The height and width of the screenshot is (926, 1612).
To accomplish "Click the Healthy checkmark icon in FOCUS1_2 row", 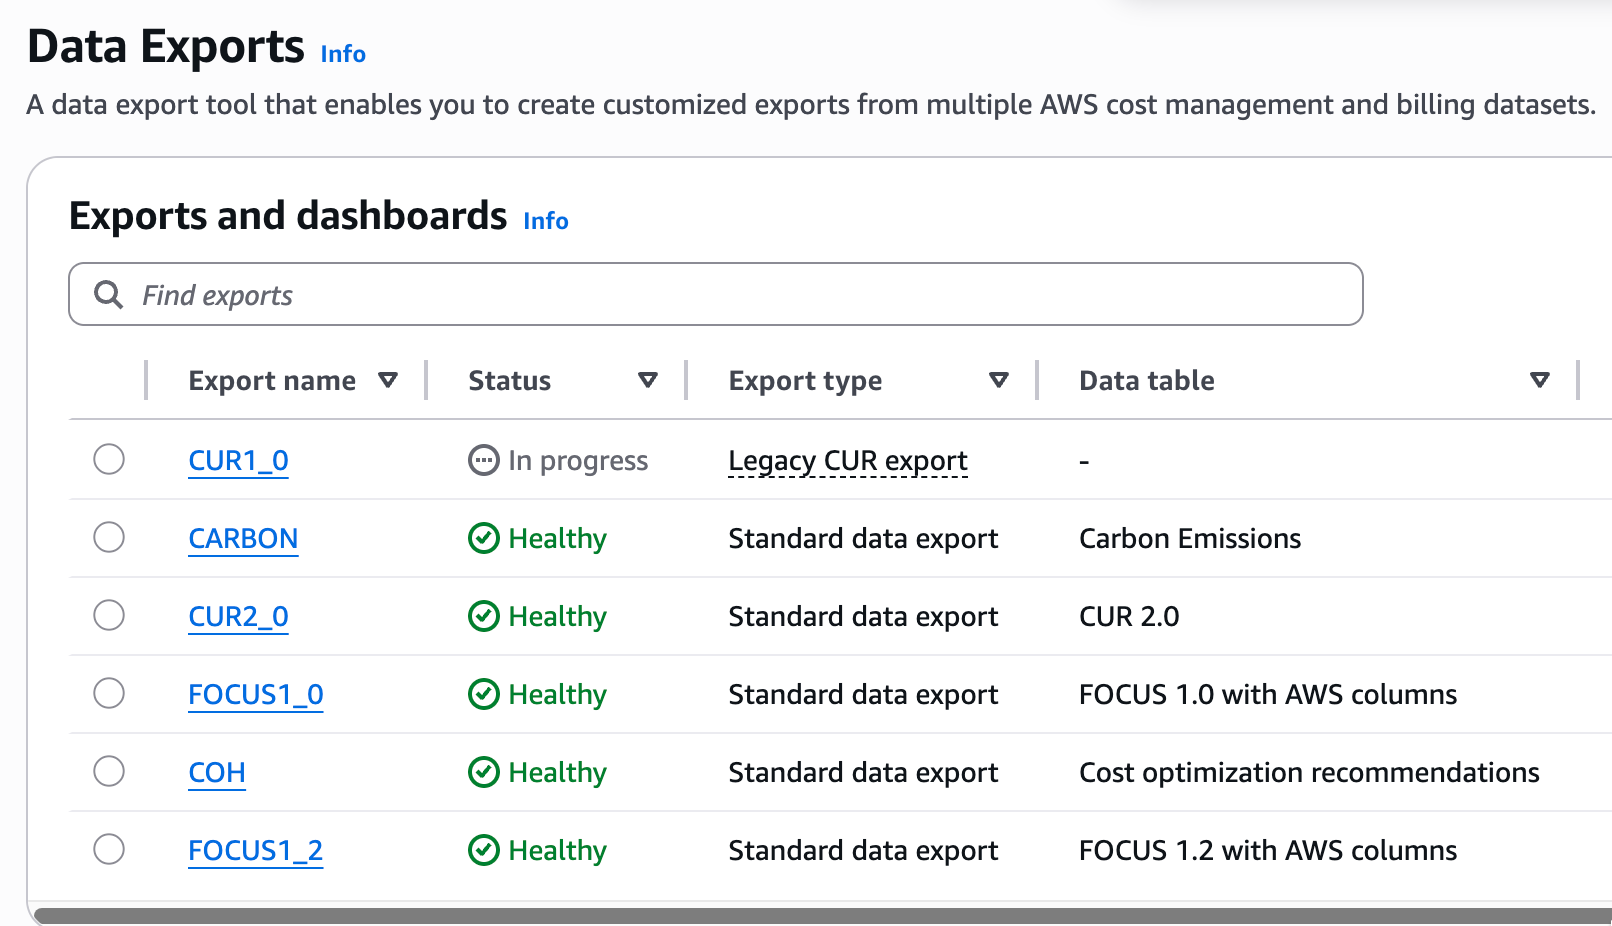I will (x=484, y=850).
